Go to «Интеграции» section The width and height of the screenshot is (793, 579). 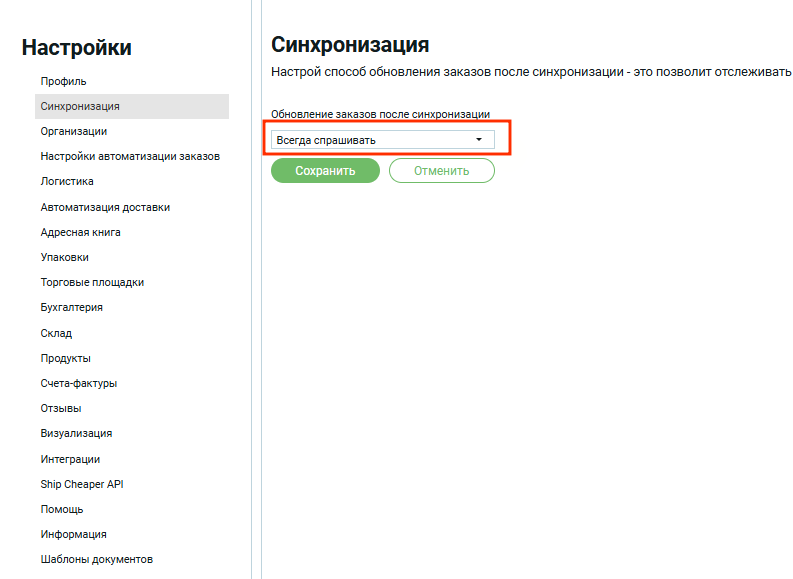click(70, 459)
